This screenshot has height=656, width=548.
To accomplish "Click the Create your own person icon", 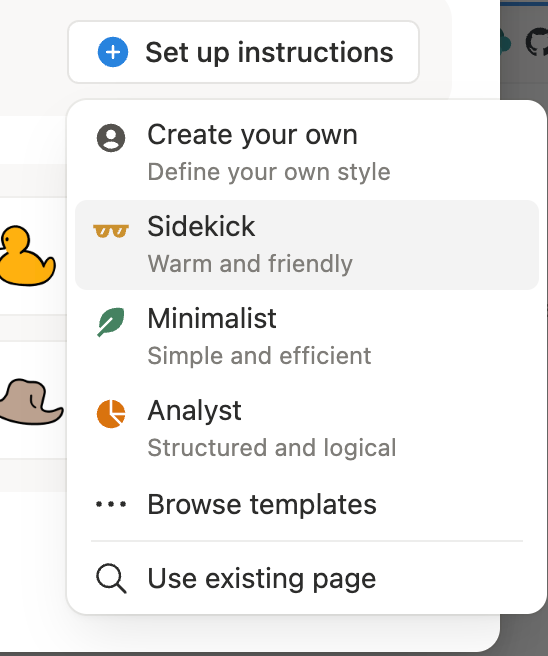I will tap(111, 138).
